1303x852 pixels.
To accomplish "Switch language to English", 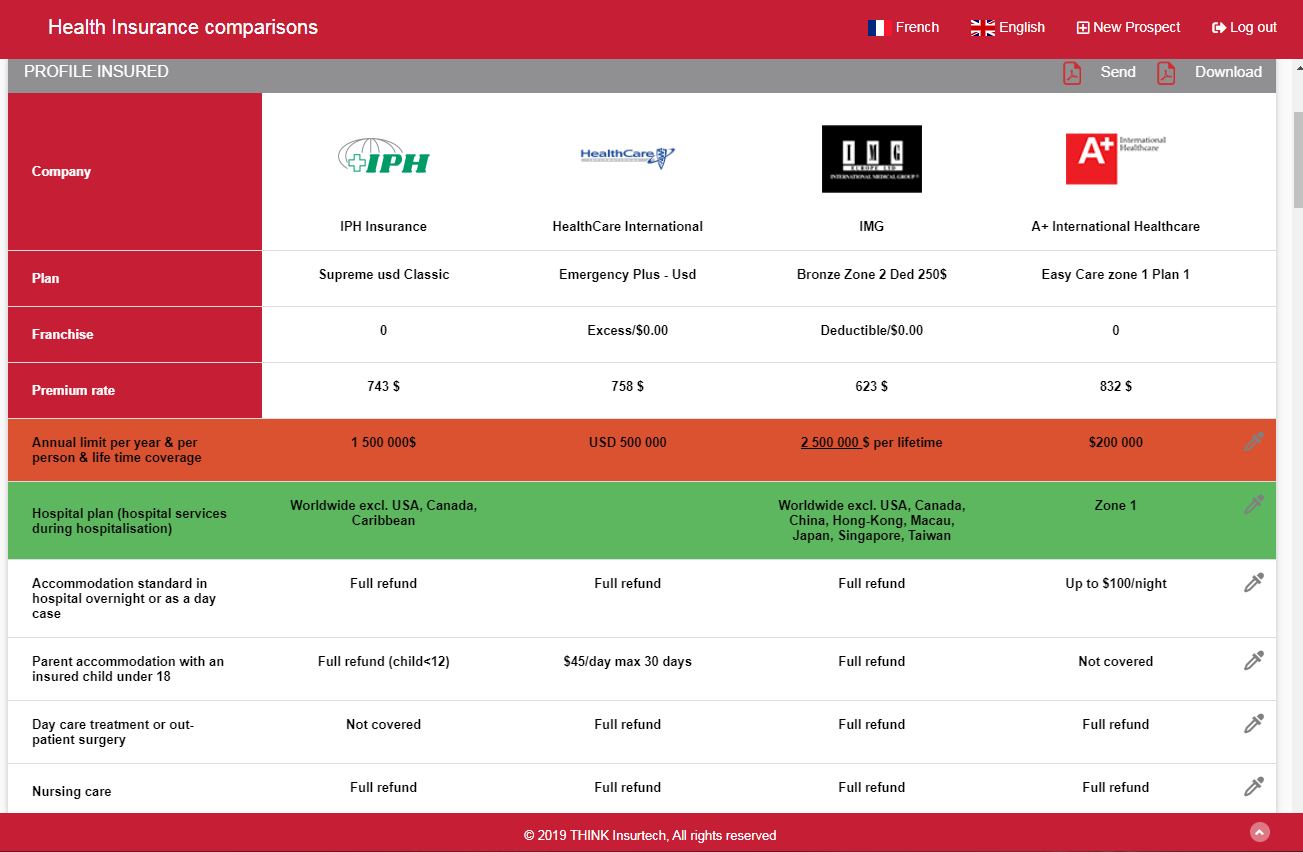I will pyautogui.click(x=1008, y=28).
